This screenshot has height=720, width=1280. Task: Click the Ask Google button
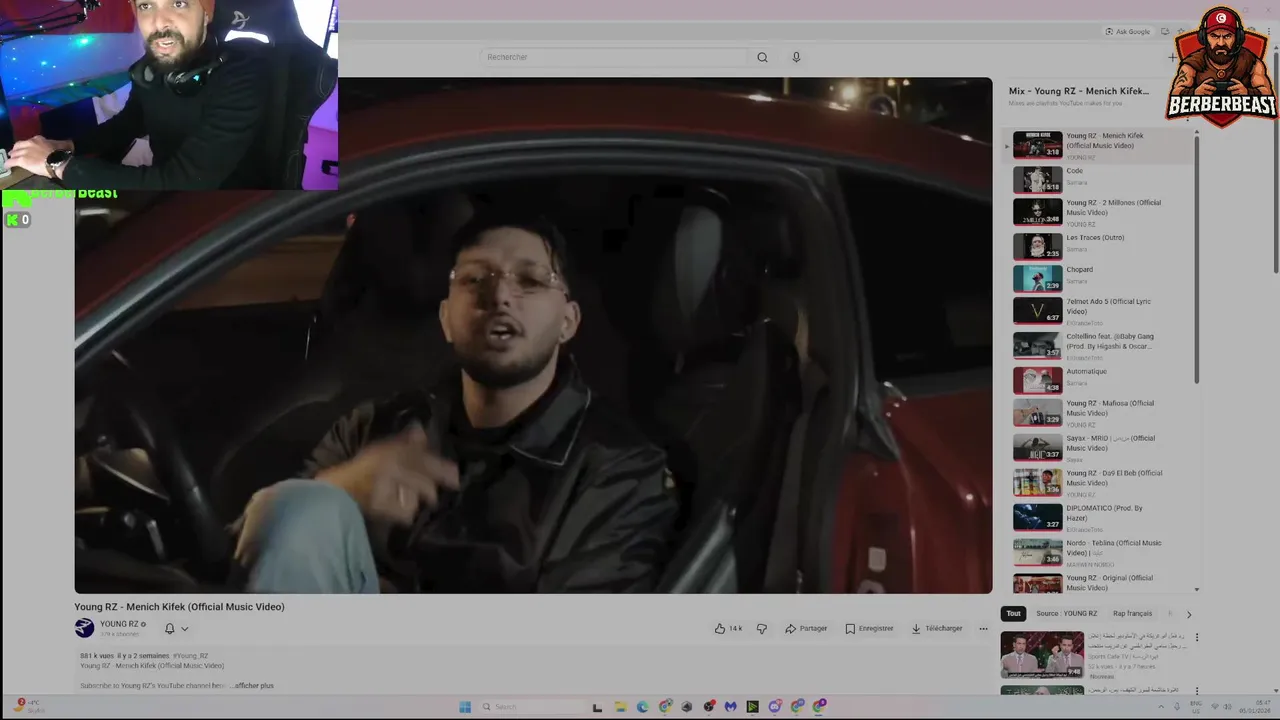pyautogui.click(x=1128, y=32)
